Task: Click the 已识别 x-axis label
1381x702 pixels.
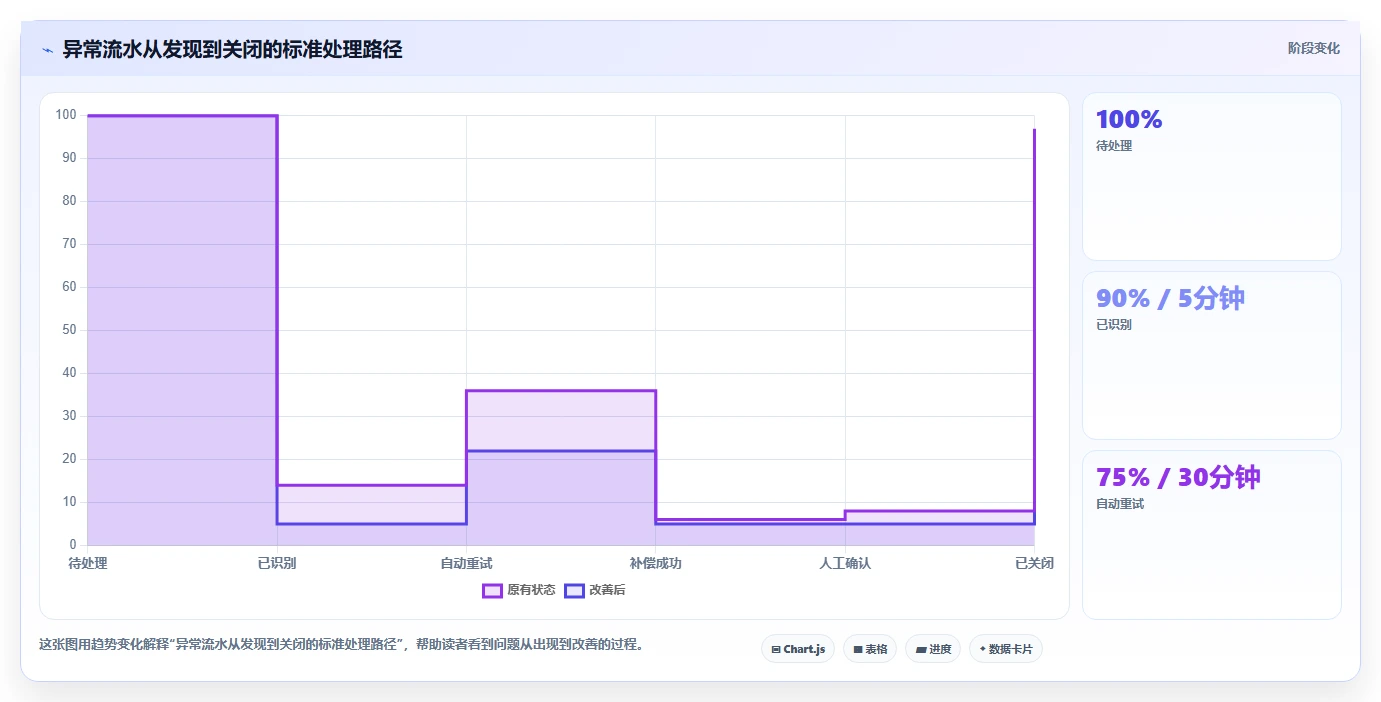Action: 277,564
